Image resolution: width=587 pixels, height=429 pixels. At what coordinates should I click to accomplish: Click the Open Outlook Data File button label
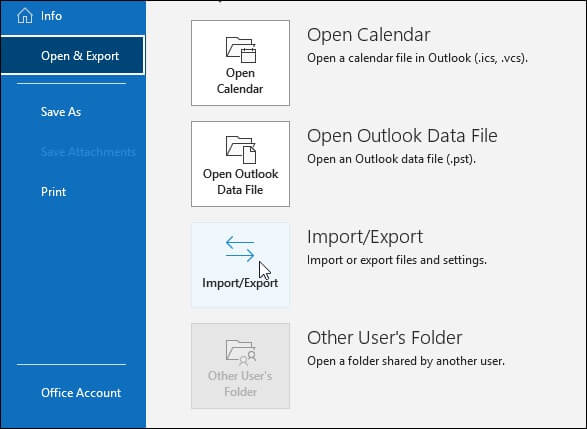point(240,182)
